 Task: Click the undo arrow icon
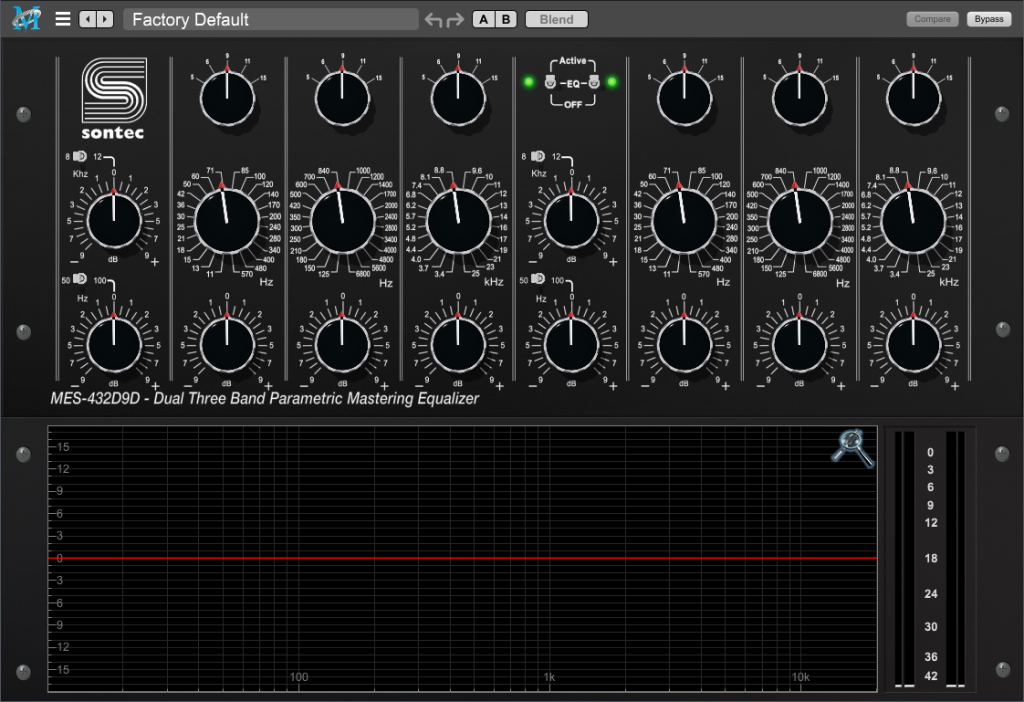point(434,20)
